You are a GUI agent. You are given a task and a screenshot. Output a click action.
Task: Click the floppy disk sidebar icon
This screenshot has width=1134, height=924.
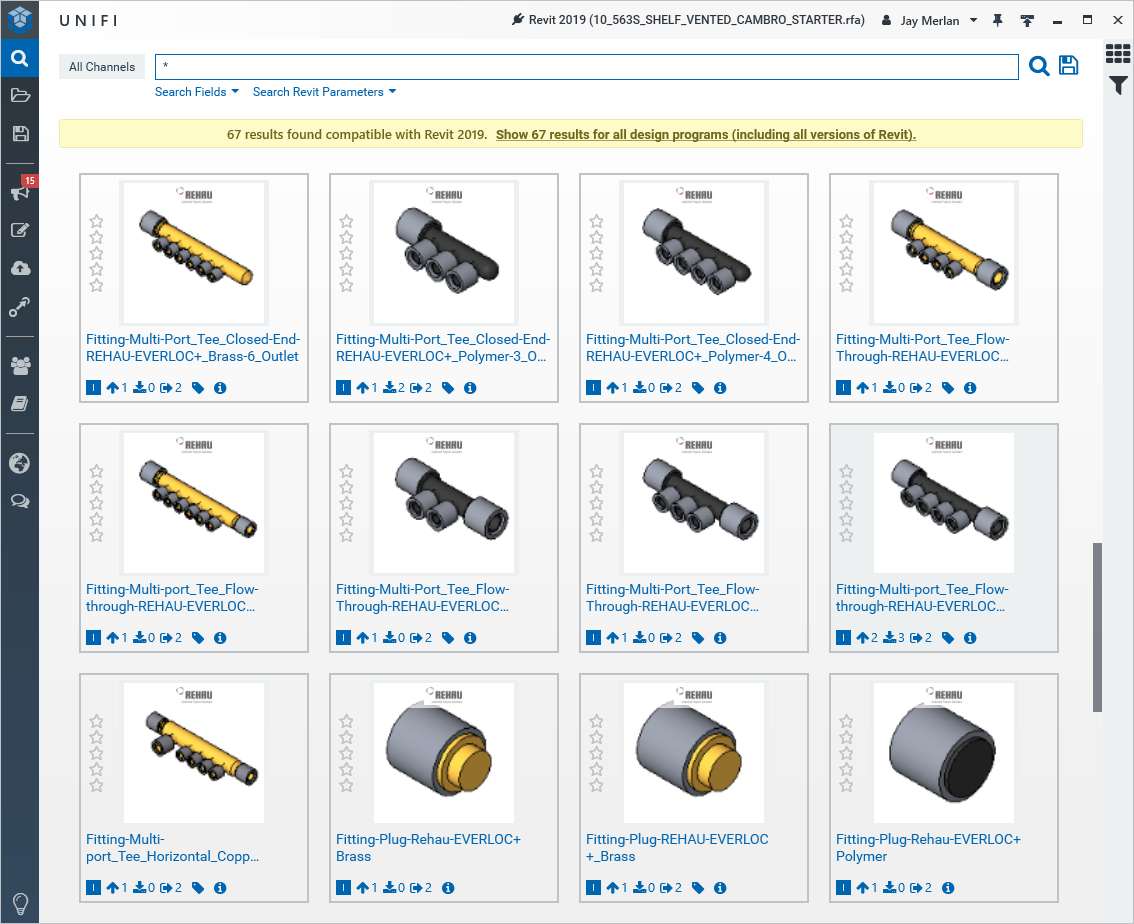(20, 133)
